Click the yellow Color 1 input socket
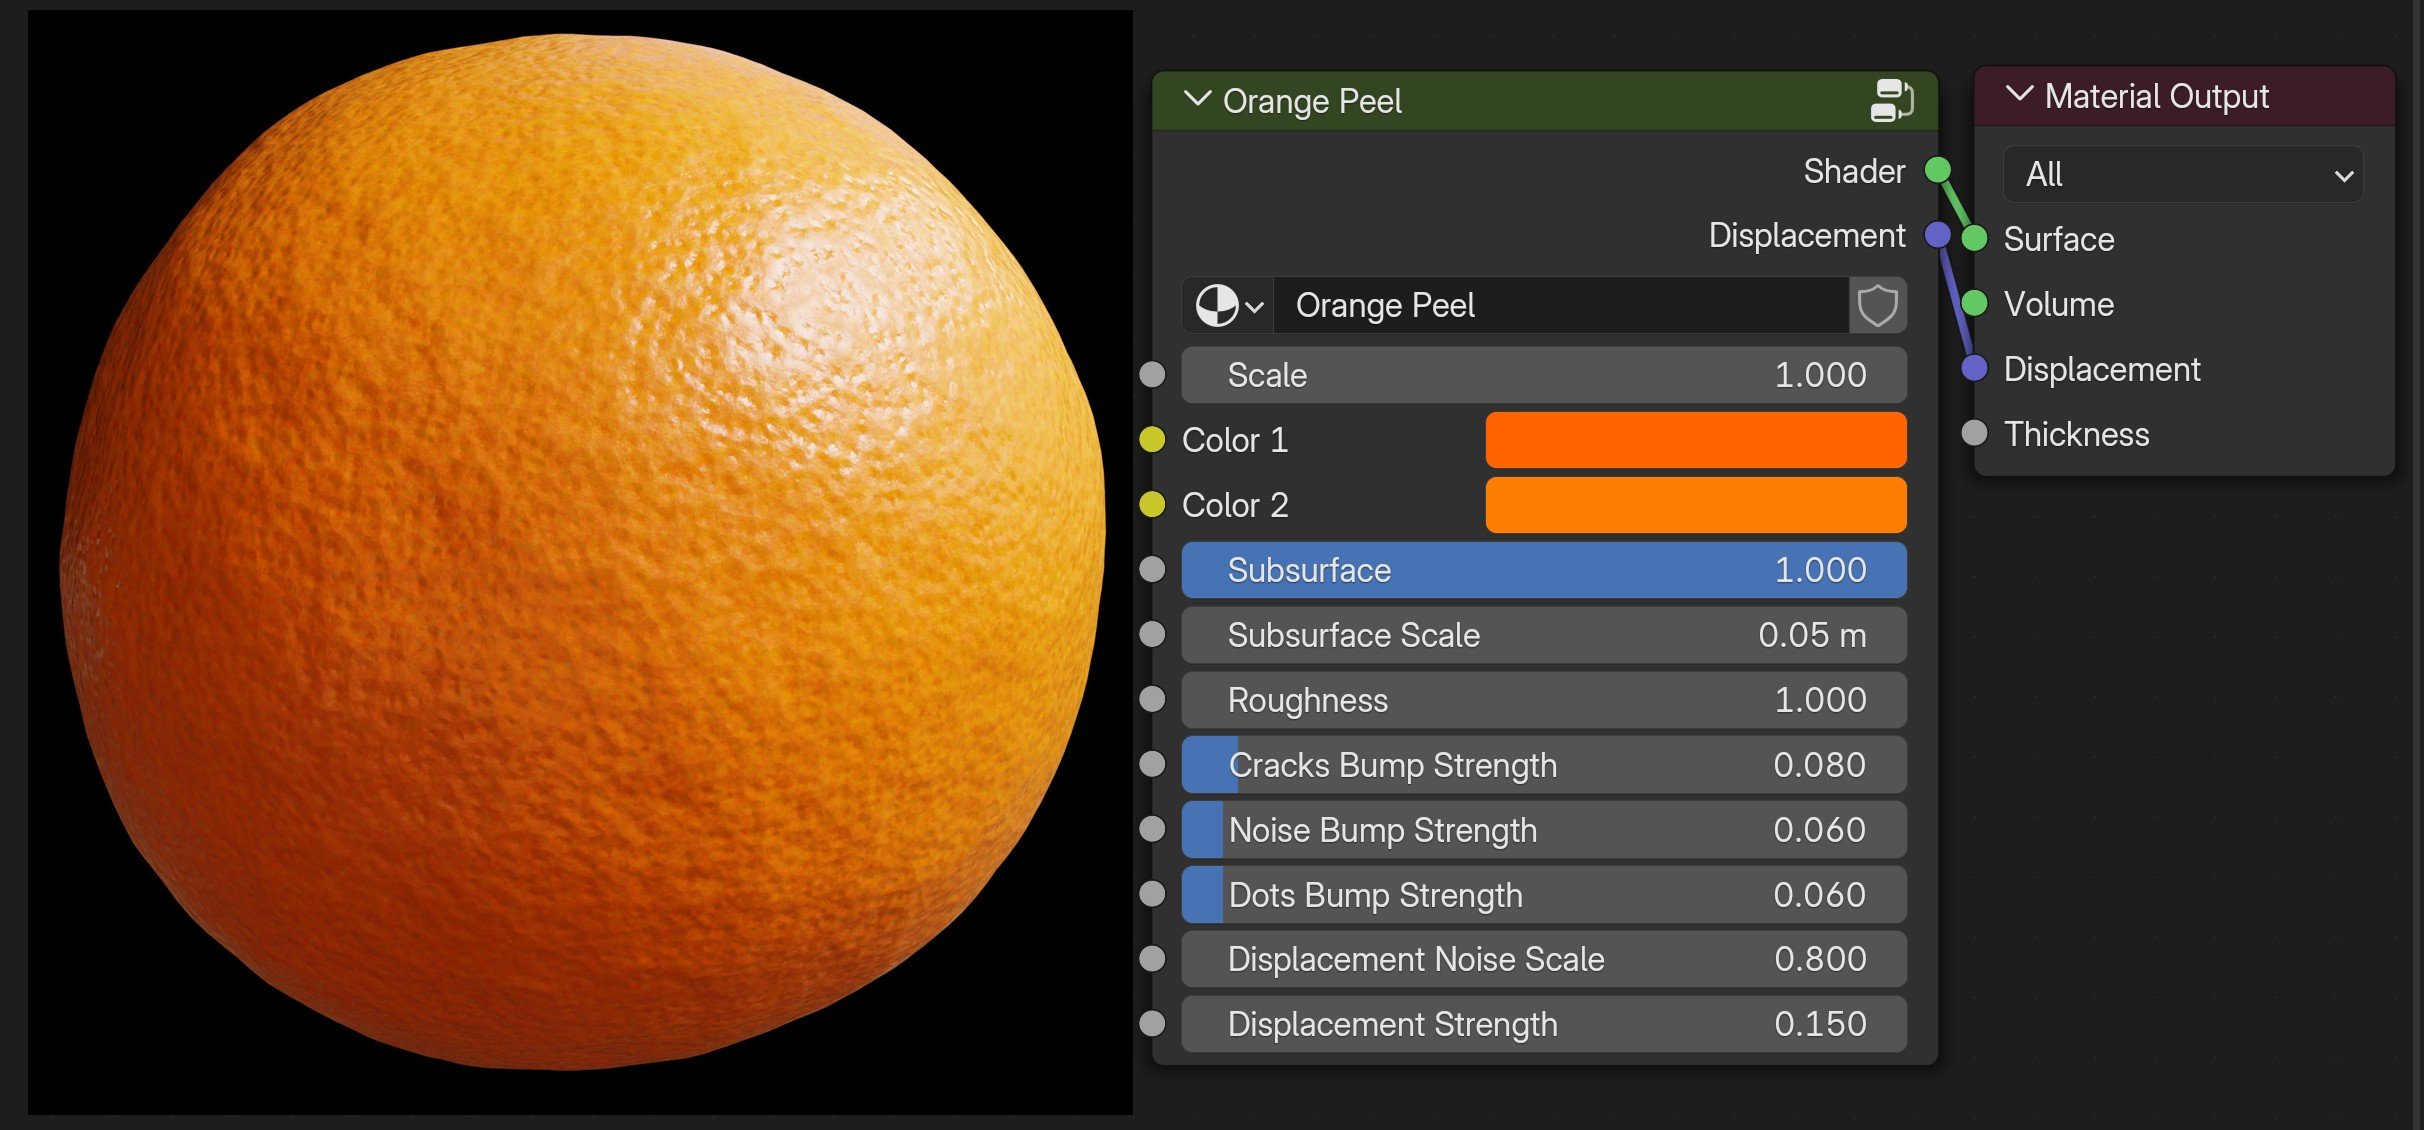Screen dimensions: 2424x1130 pos(1152,440)
